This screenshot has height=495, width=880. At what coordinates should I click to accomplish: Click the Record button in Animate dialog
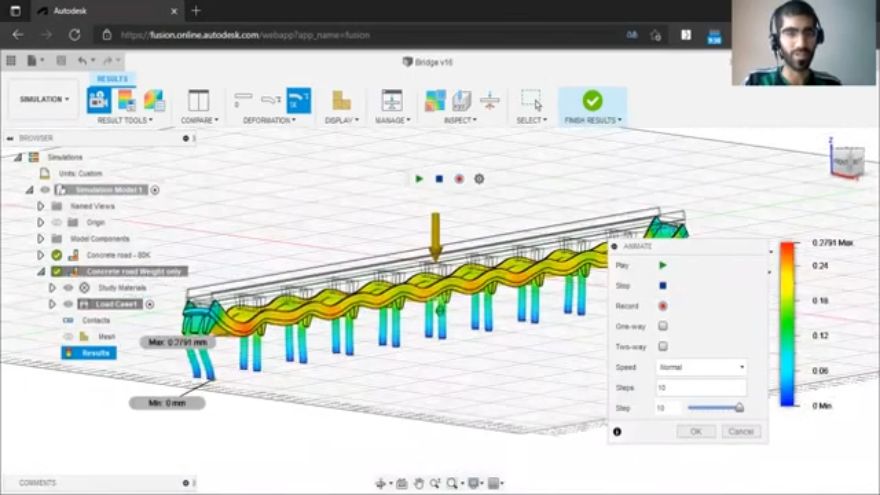[663, 306]
